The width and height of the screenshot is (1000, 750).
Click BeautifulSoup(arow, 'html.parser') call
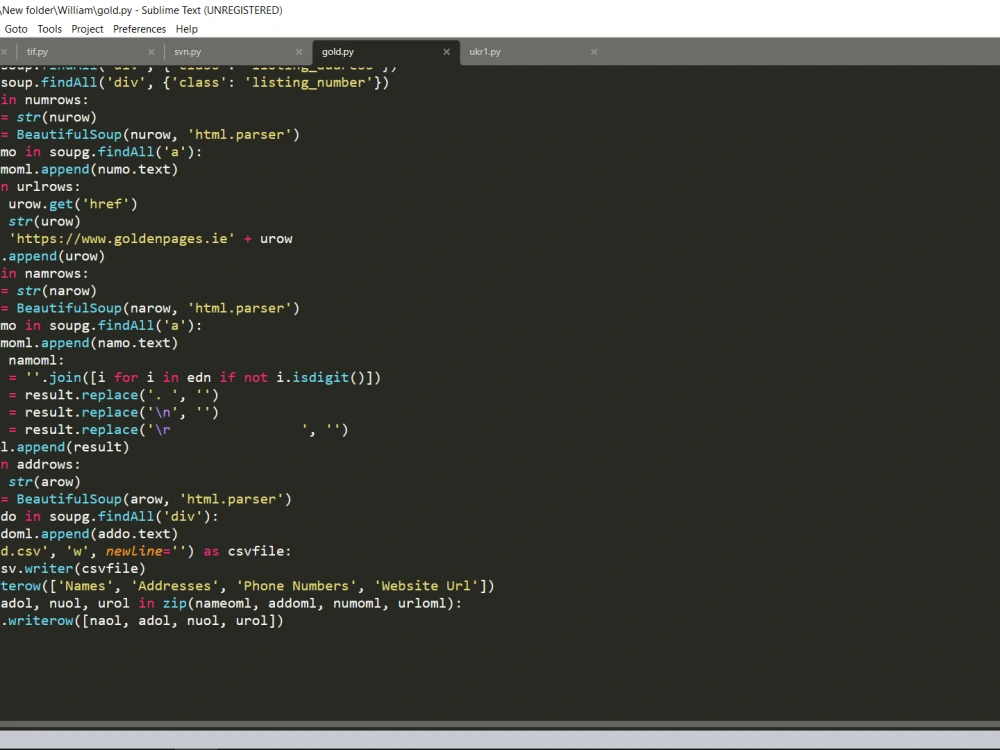154,499
